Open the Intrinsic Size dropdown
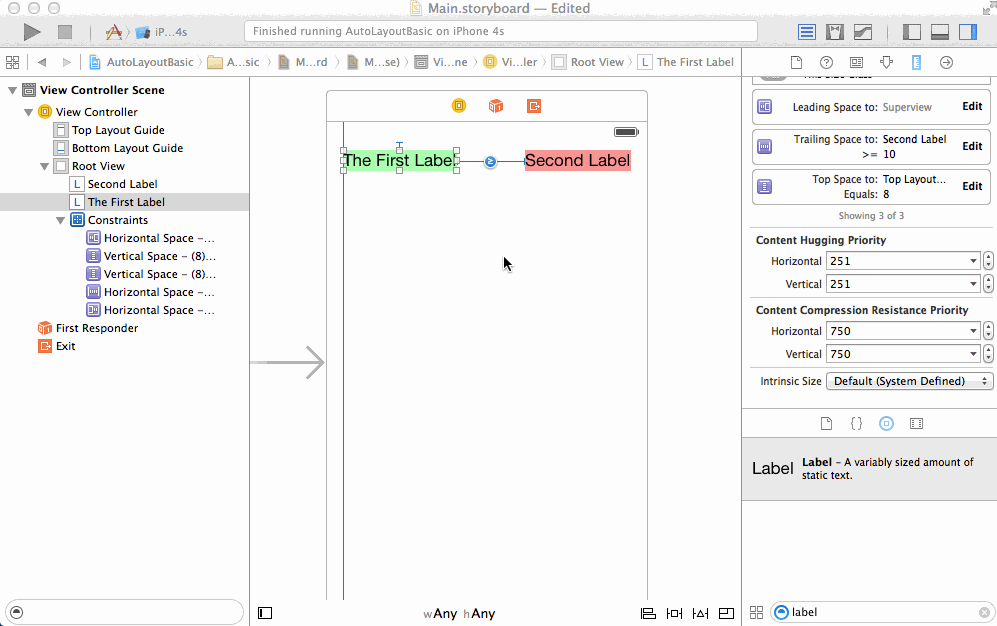The height and width of the screenshot is (626, 997). [909, 381]
